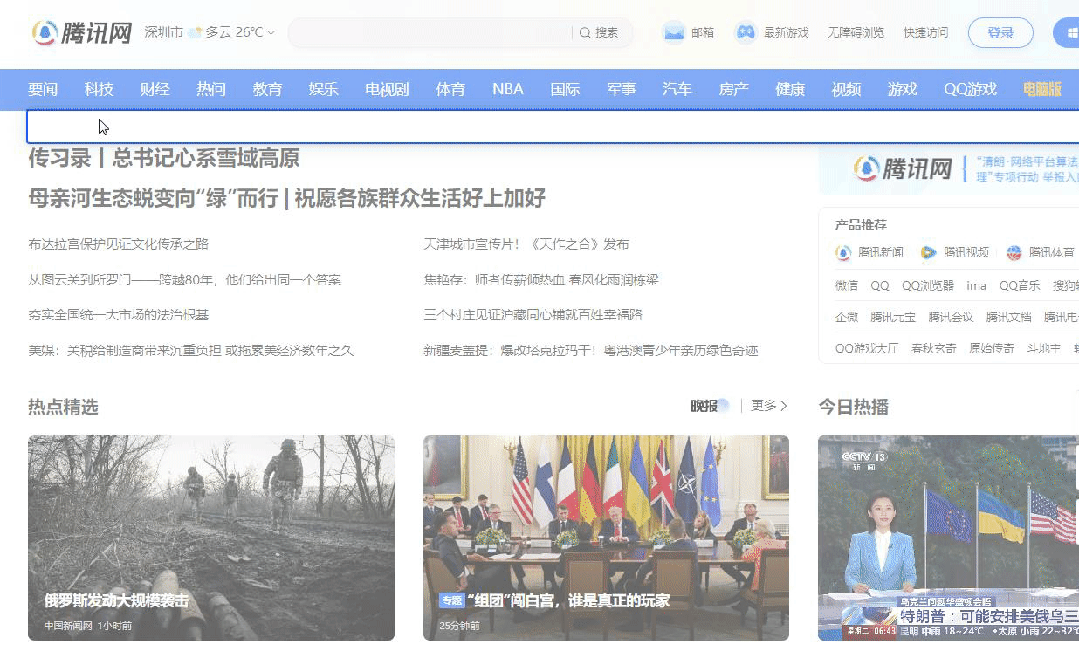Go to the 游戏 channel
This screenshot has width=1079, height=651.
pos(902,89)
